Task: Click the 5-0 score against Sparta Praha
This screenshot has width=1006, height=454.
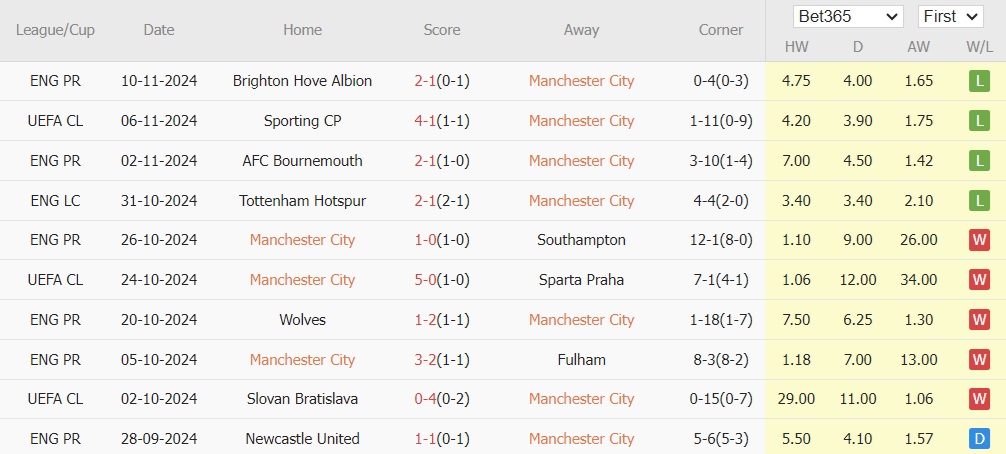Action: point(424,280)
